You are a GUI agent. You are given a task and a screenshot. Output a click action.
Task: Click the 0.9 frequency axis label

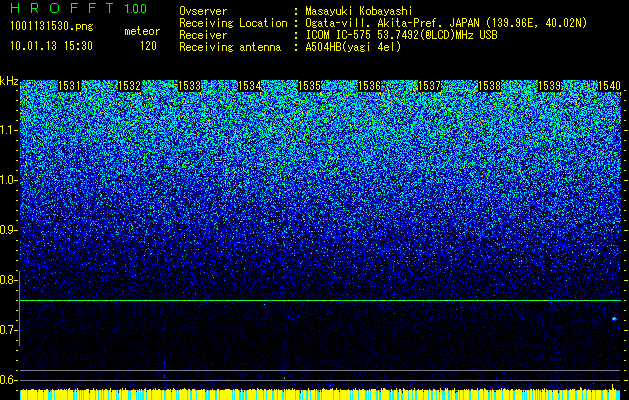coord(8,230)
